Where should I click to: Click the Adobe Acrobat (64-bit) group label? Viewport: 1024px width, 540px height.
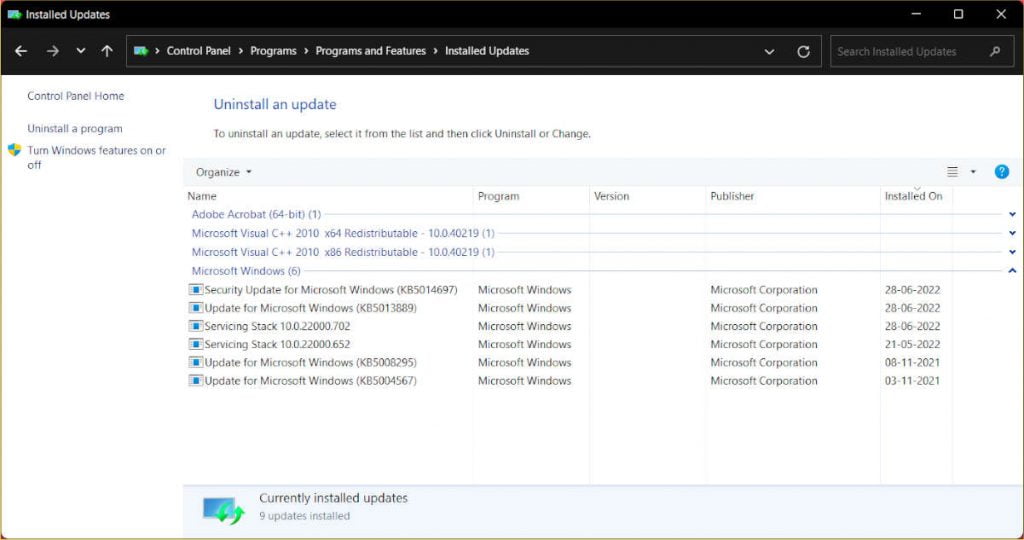256,214
